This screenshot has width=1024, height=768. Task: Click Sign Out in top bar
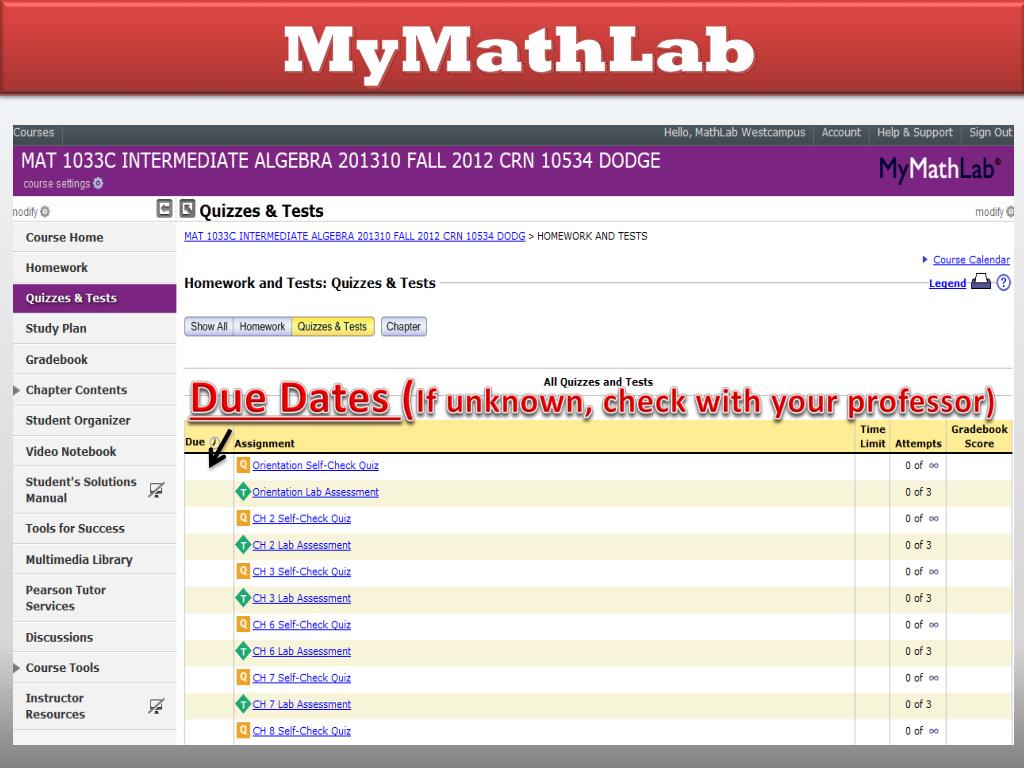[x=991, y=133]
